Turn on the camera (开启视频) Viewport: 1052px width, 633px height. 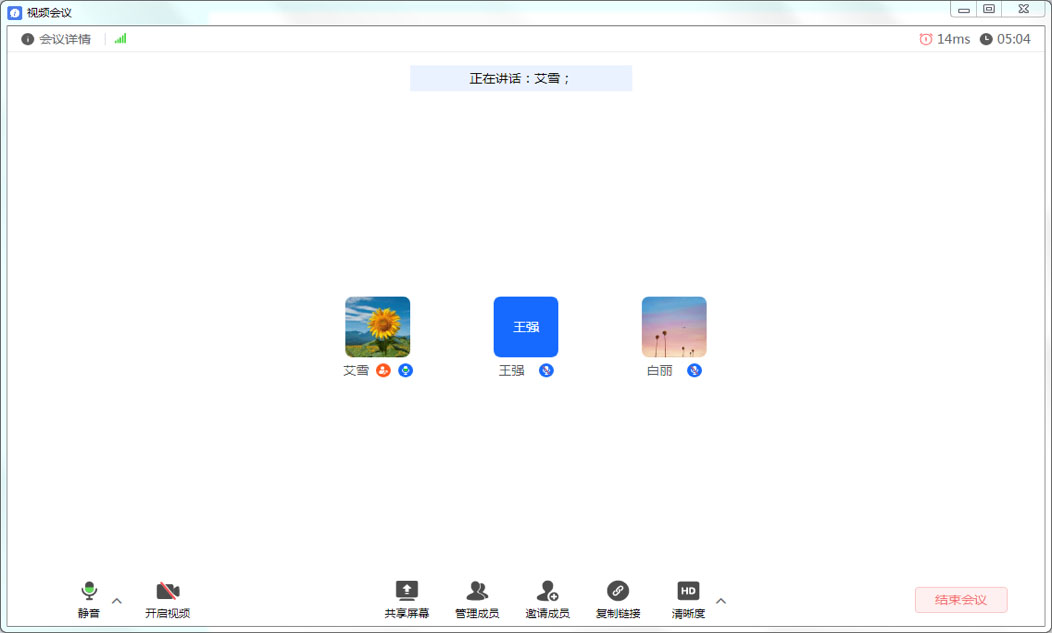(x=167, y=591)
